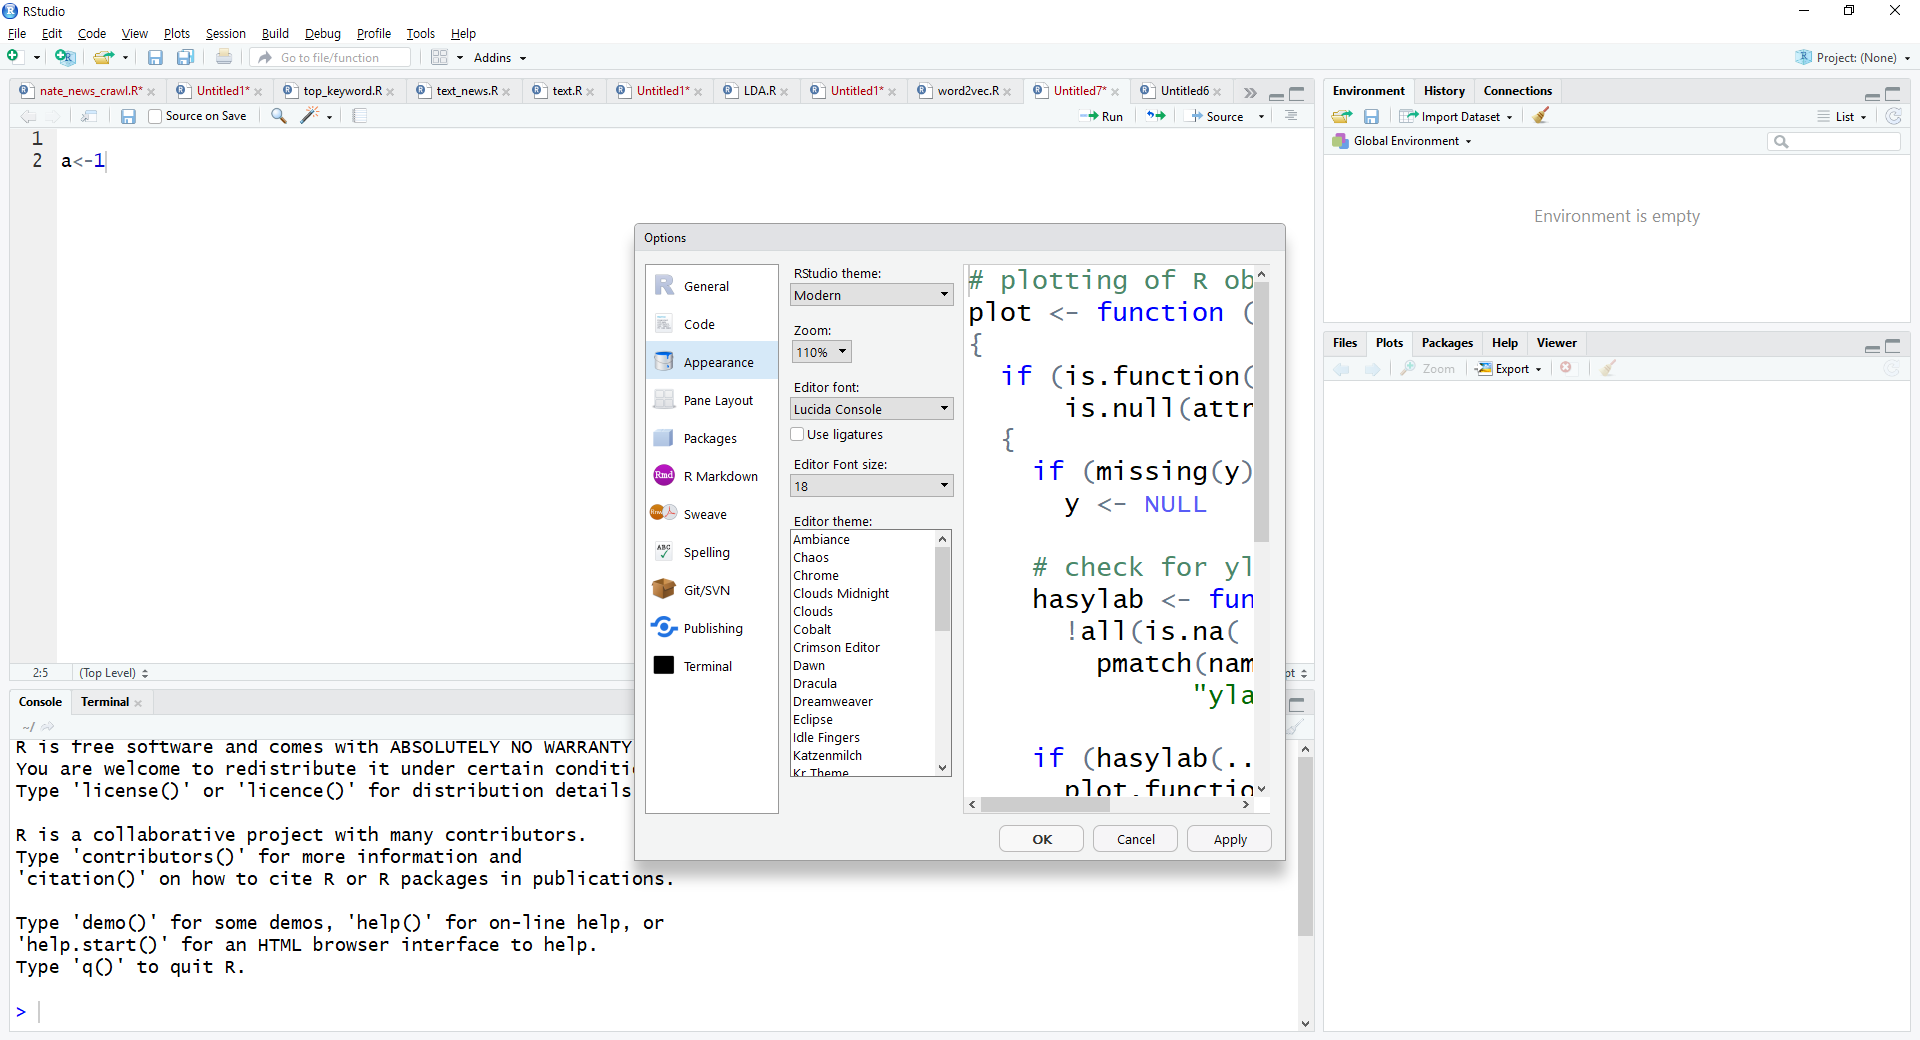Open the Session menu
This screenshot has height=1040, width=1920.
click(x=225, y=33)
